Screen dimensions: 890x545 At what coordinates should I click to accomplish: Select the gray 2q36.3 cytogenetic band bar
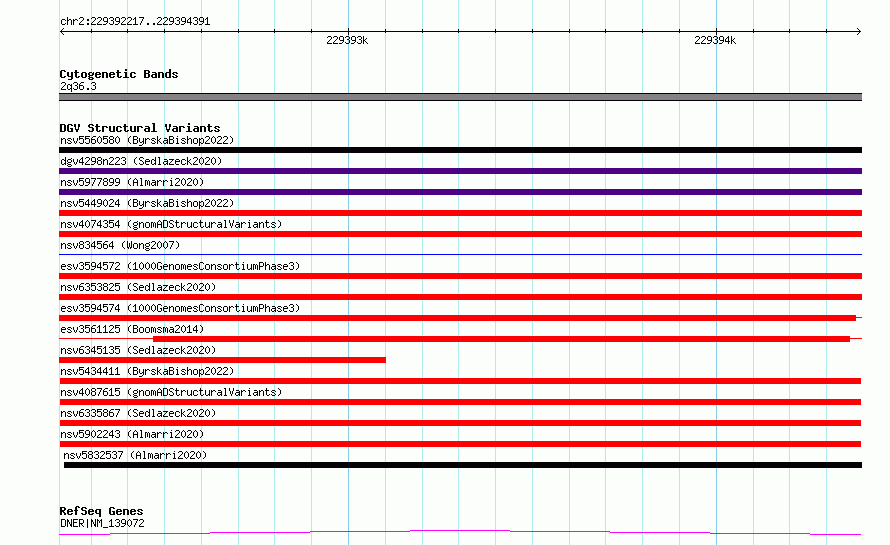point(460,97)
